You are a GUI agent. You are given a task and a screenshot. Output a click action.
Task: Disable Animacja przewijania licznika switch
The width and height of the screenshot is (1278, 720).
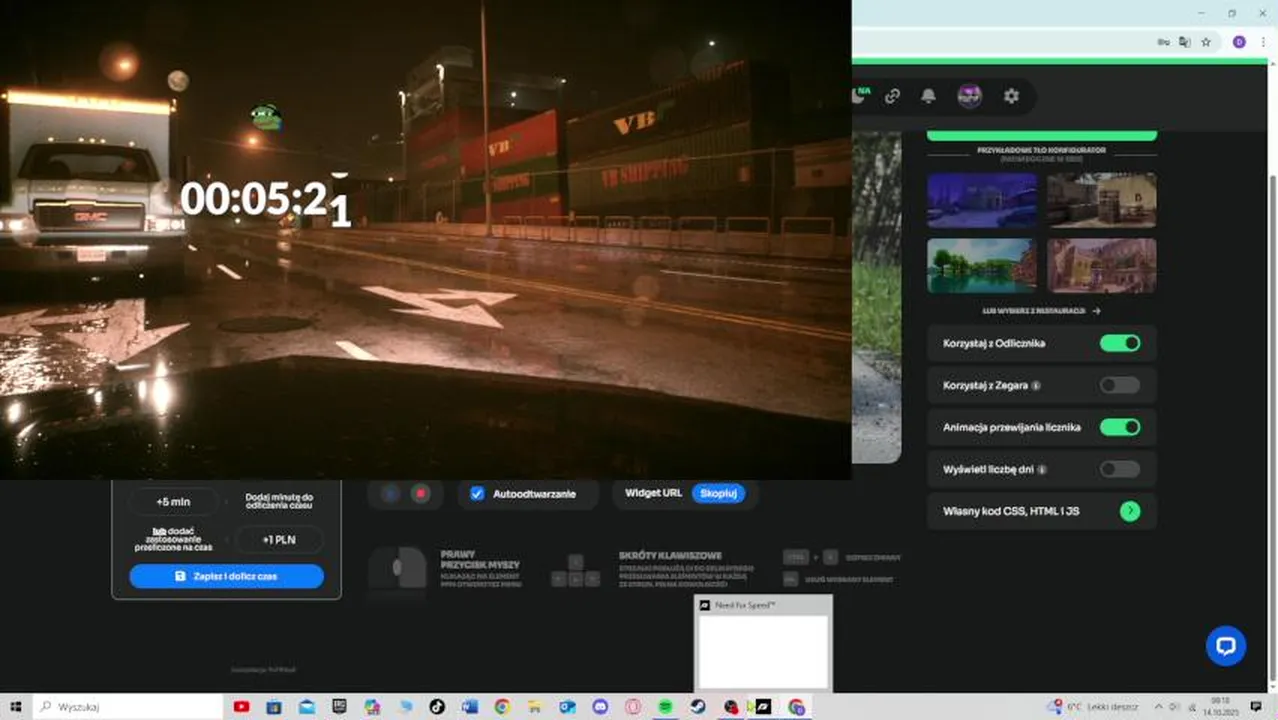tap(1119, 427)
